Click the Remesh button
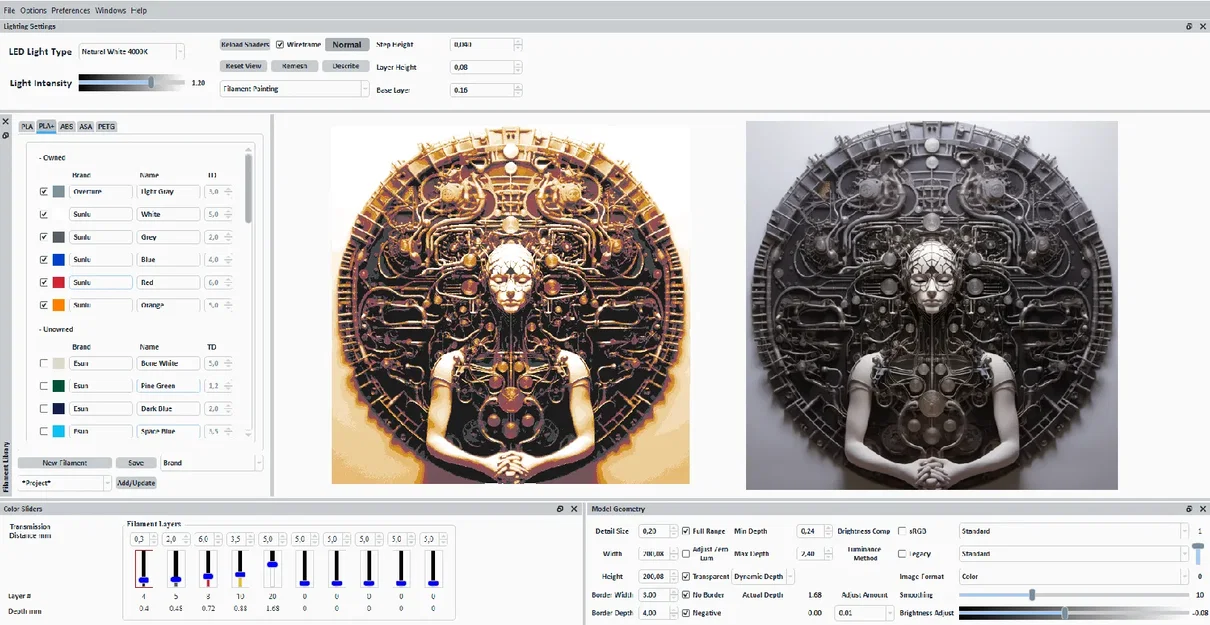Screen dimensions: 1210x625 click(x=295, y=66)
